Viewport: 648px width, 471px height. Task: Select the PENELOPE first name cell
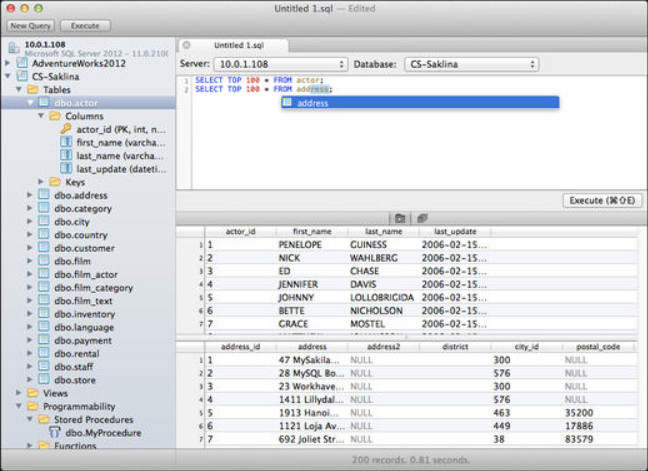tap(312, 245)
